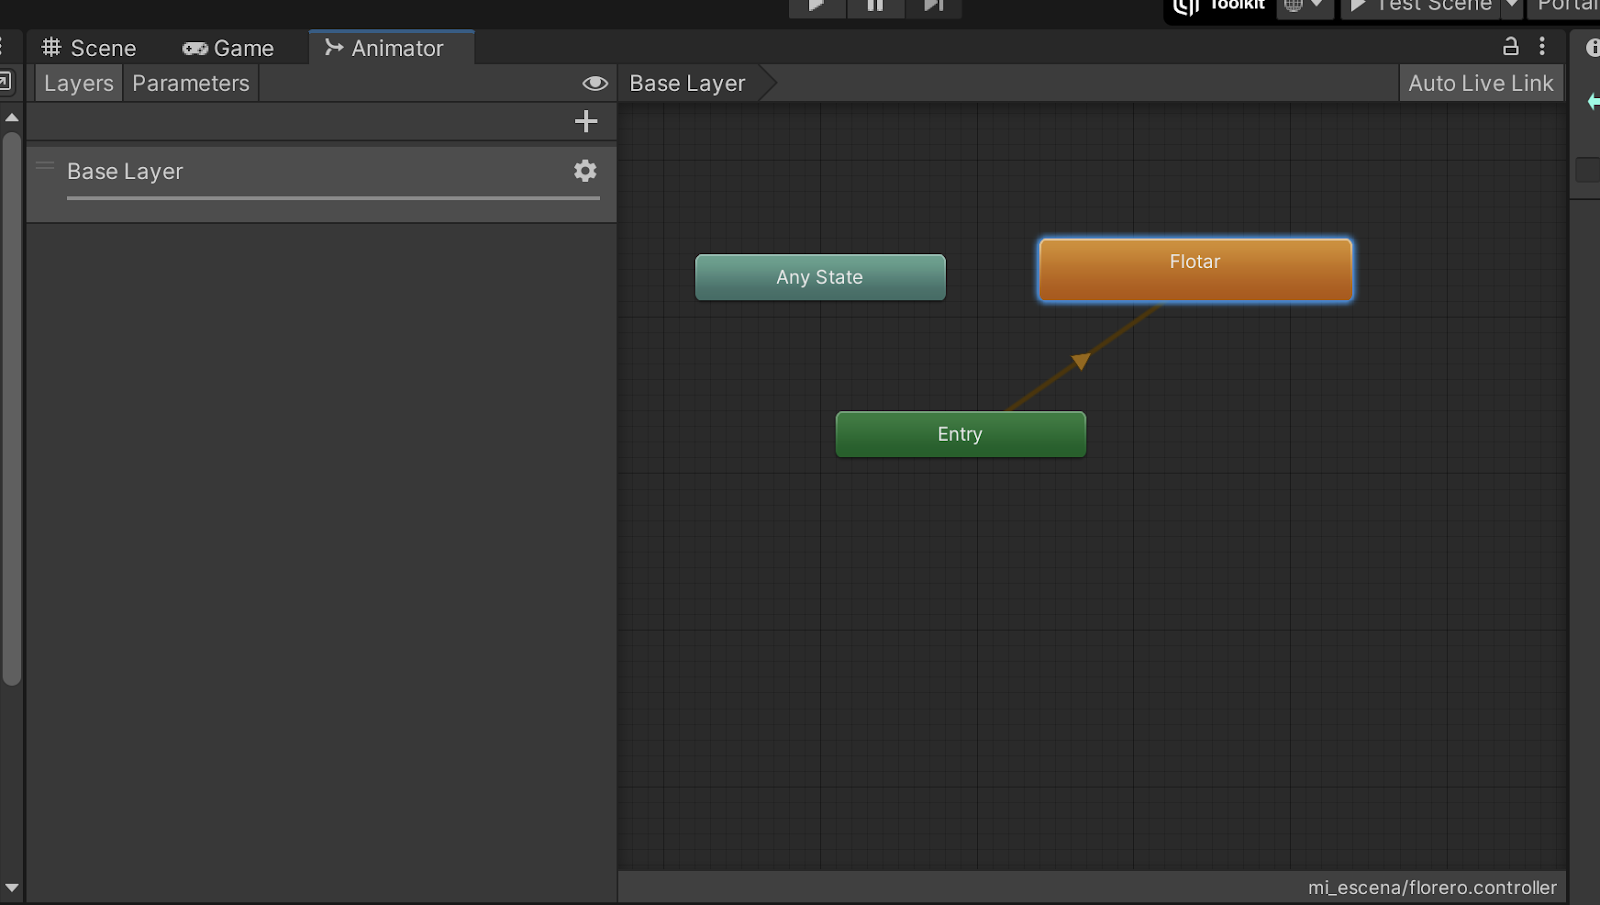Click the Play button in the top toolbar
Image resolution: width=1600 pixels, height=905 pixels.
[x=817, y=7]
